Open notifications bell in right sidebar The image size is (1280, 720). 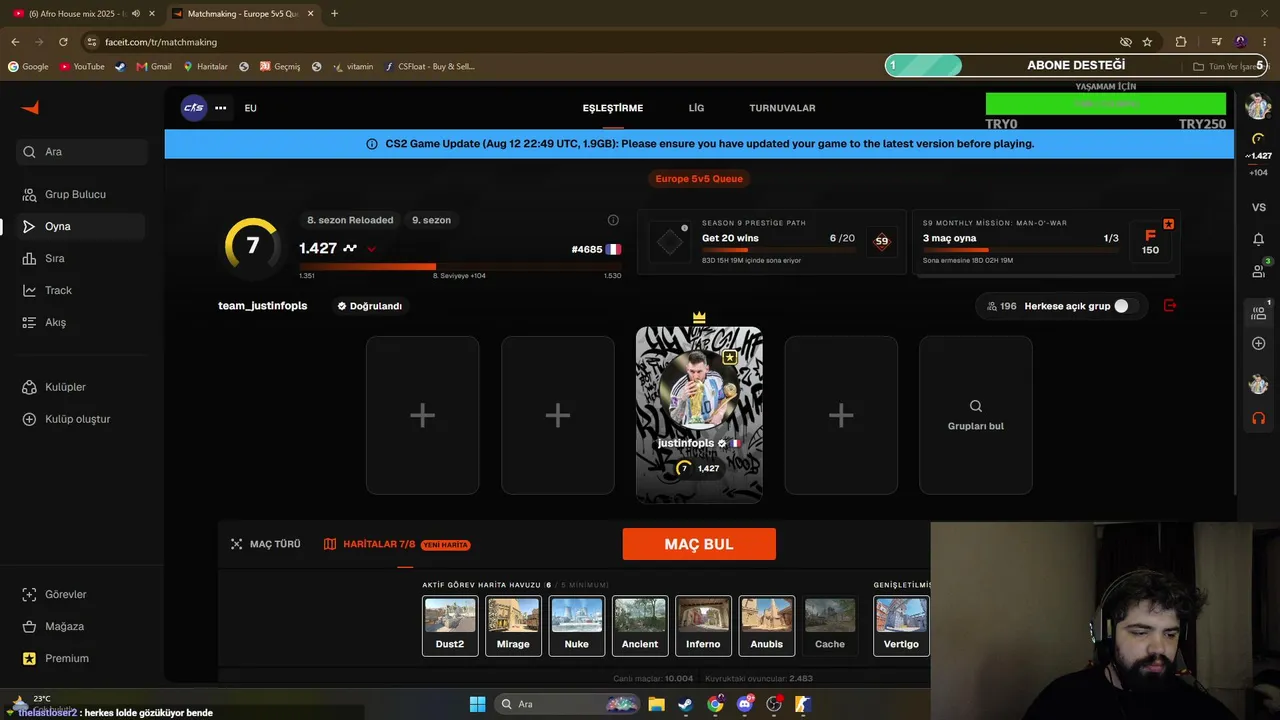[1259, 239]
